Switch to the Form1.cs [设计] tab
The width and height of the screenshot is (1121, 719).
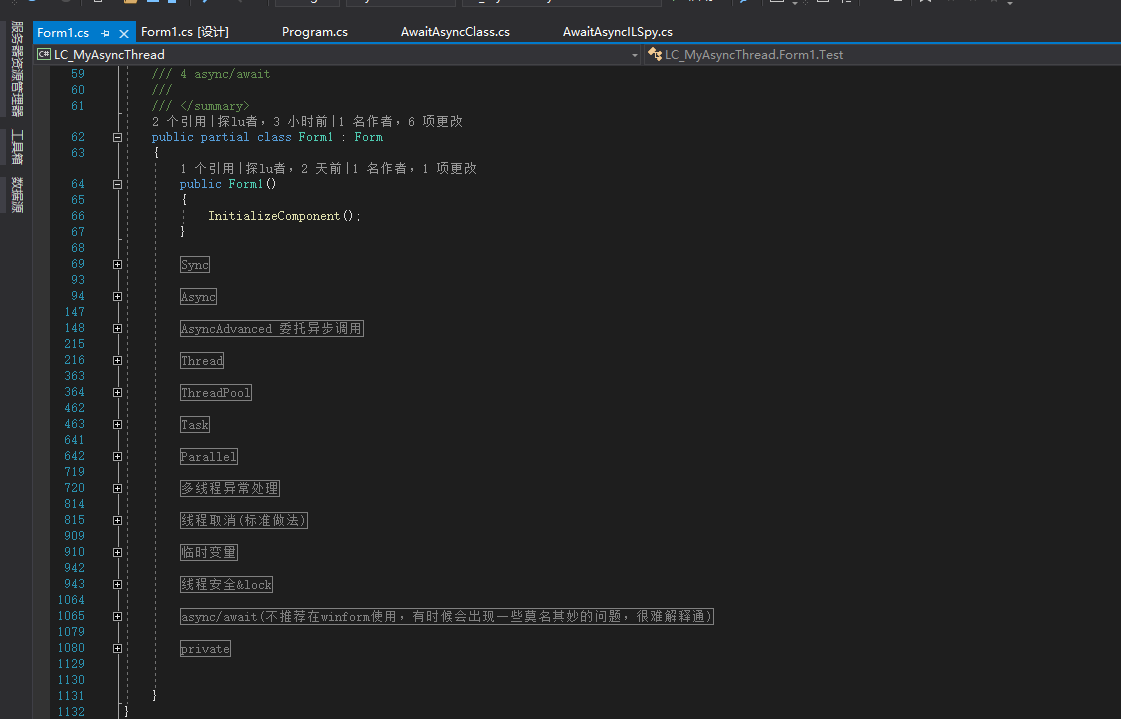click(x=184, y=32)
